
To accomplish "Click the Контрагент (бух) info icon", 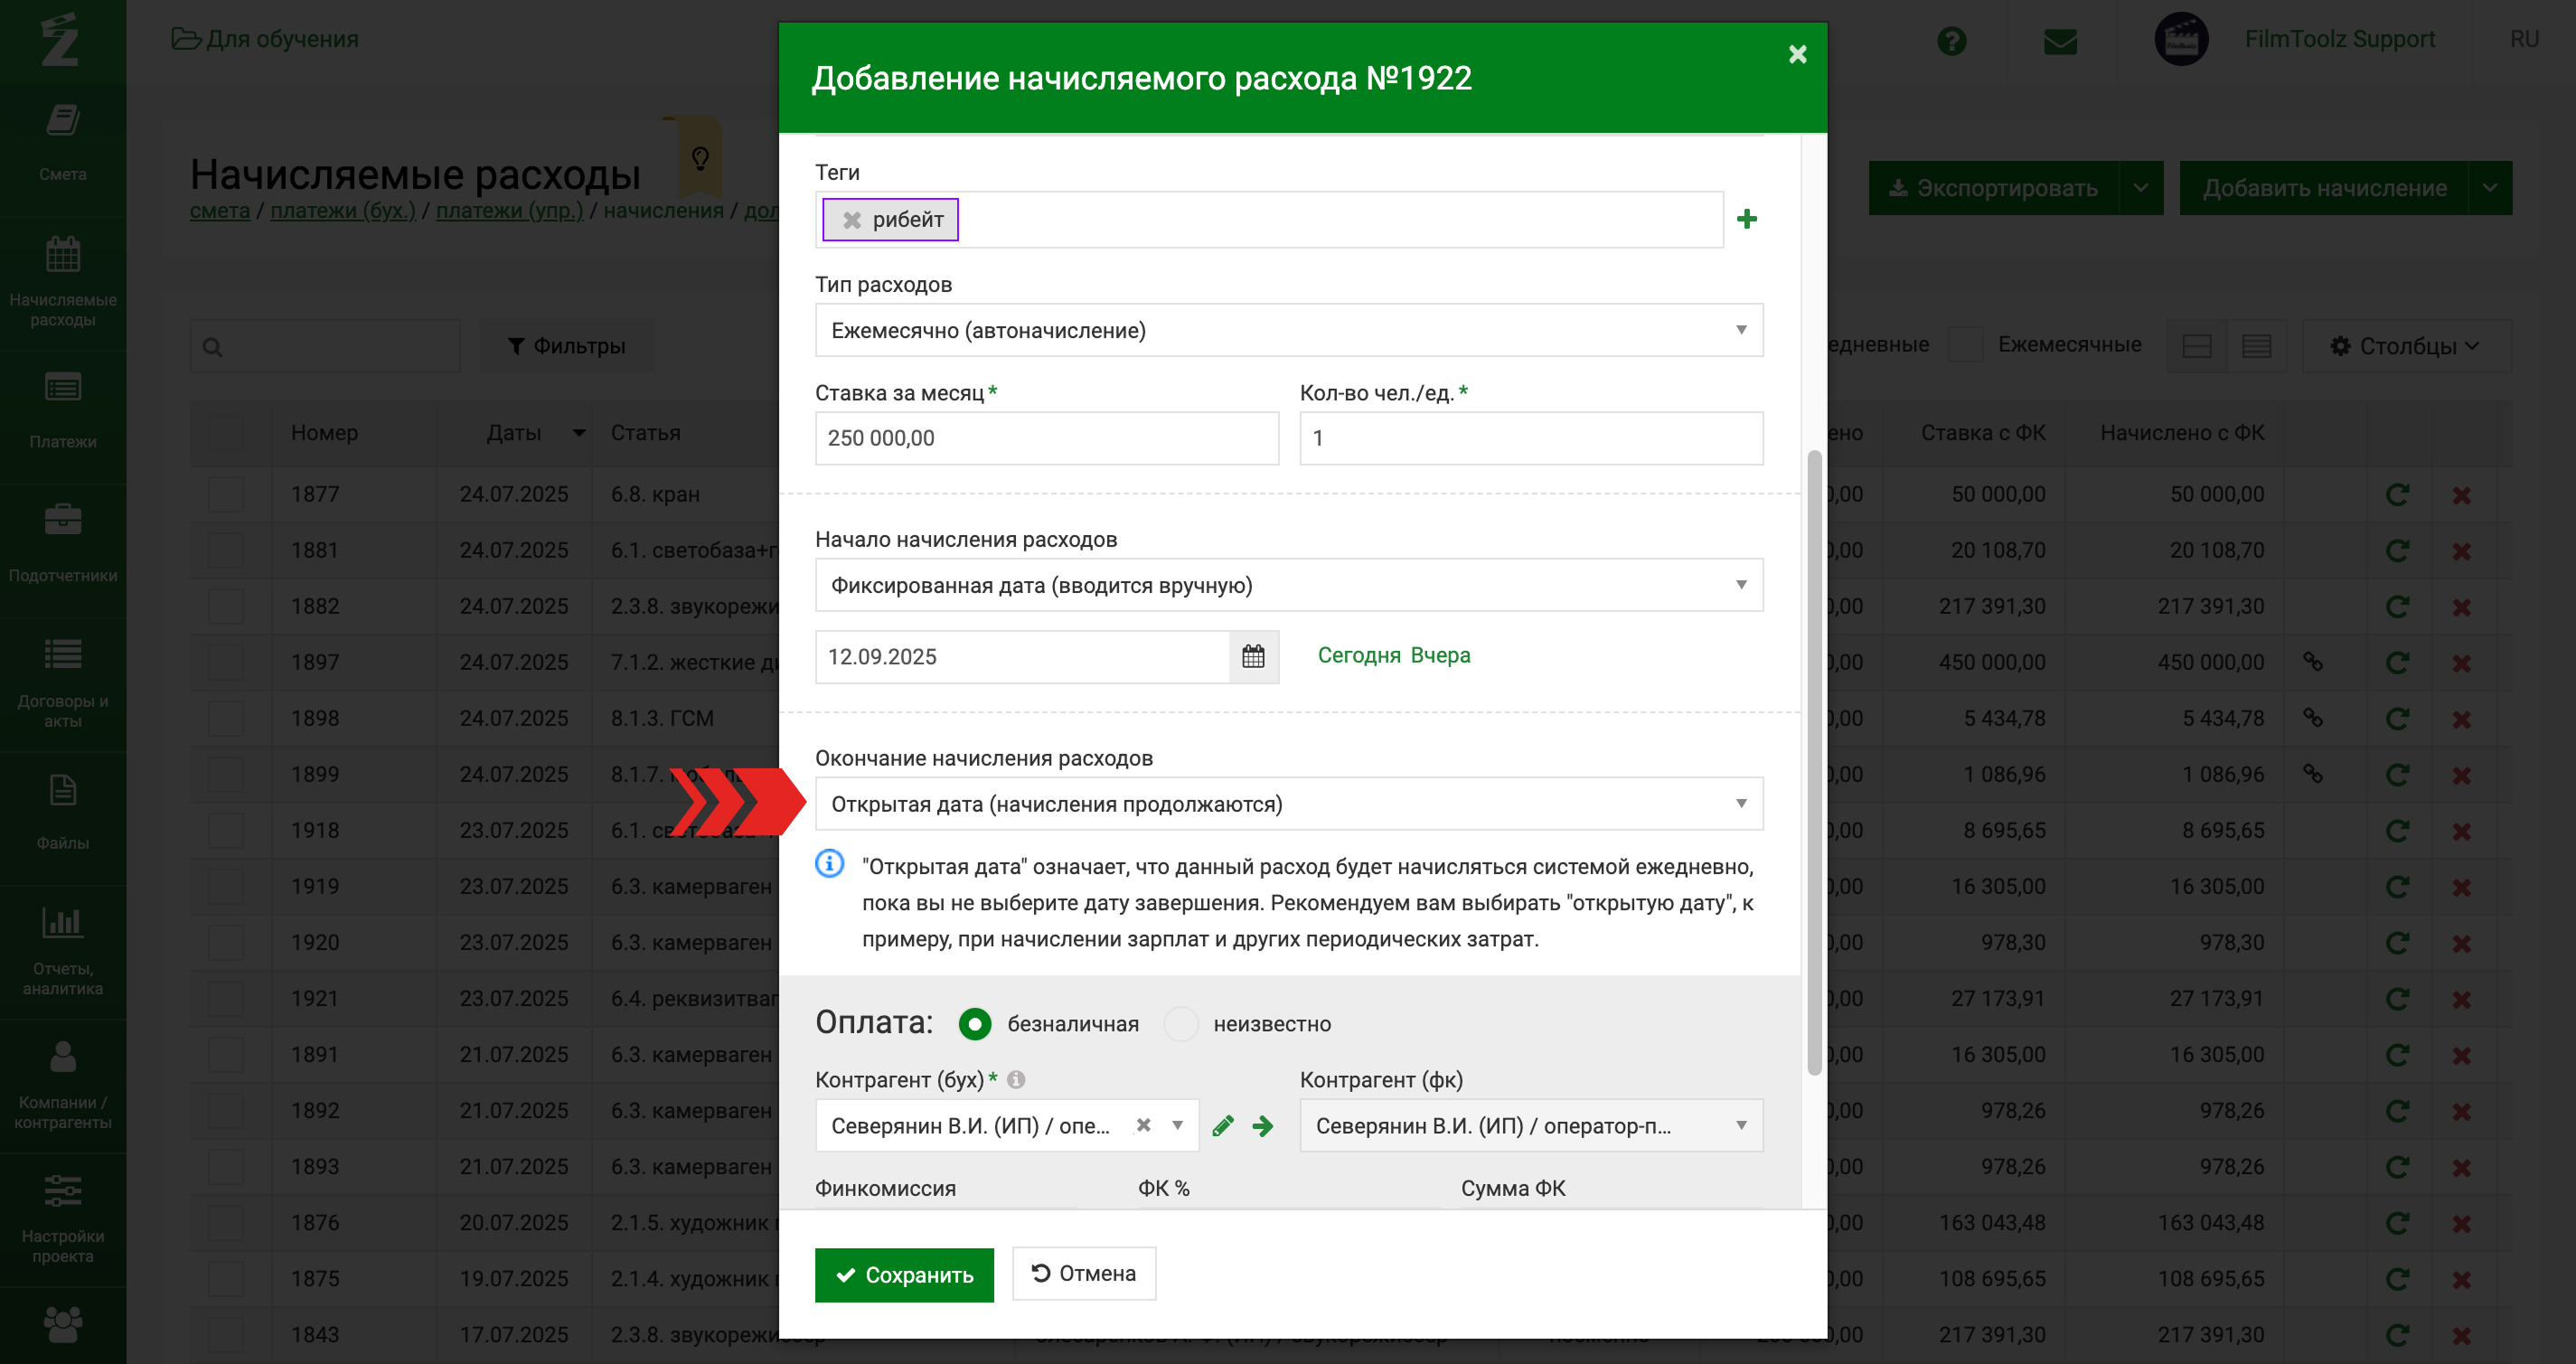I will 1016,1080.
